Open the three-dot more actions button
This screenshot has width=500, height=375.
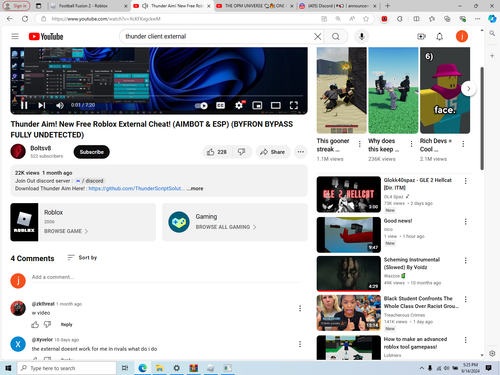point(301,152)
